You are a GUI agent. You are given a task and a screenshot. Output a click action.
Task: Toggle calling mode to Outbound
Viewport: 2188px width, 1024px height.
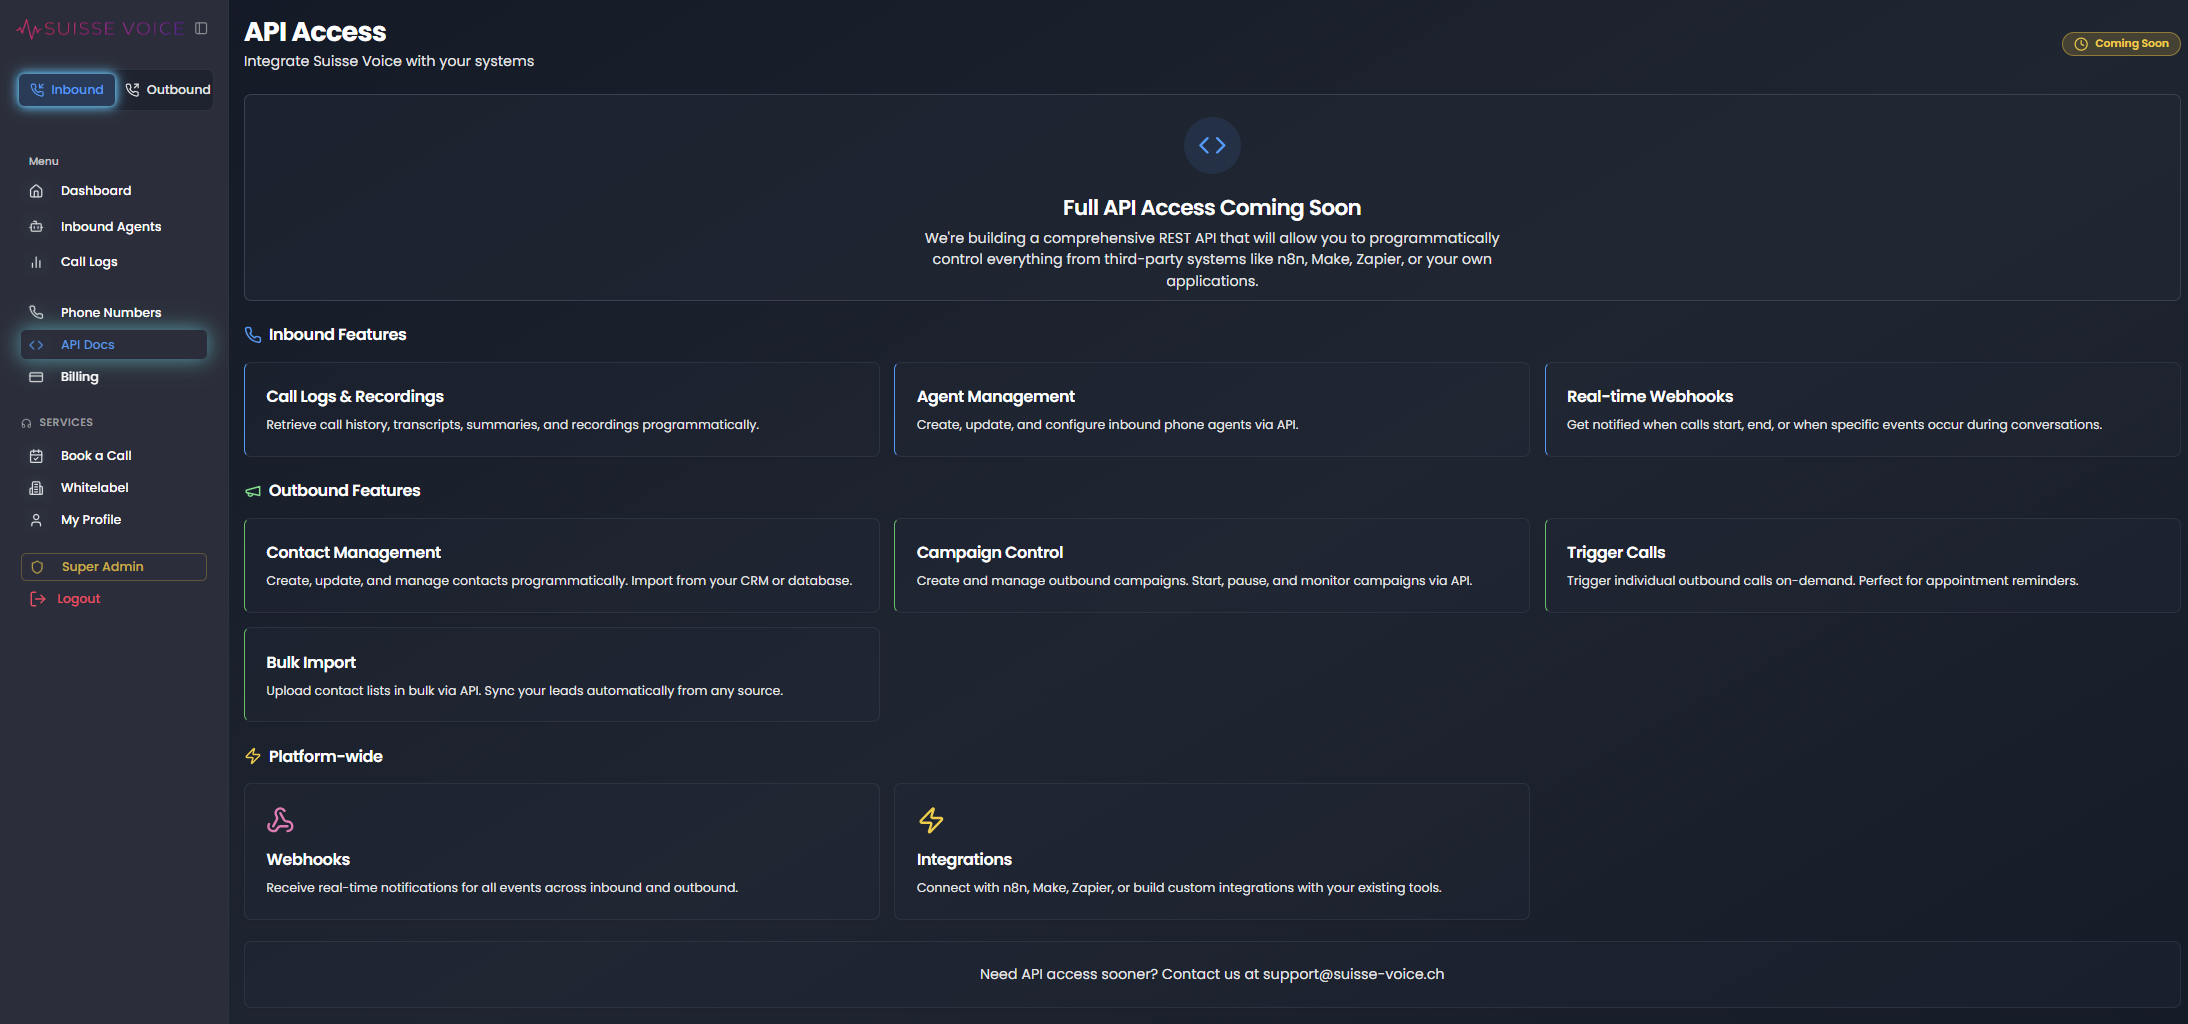(167, 89)
